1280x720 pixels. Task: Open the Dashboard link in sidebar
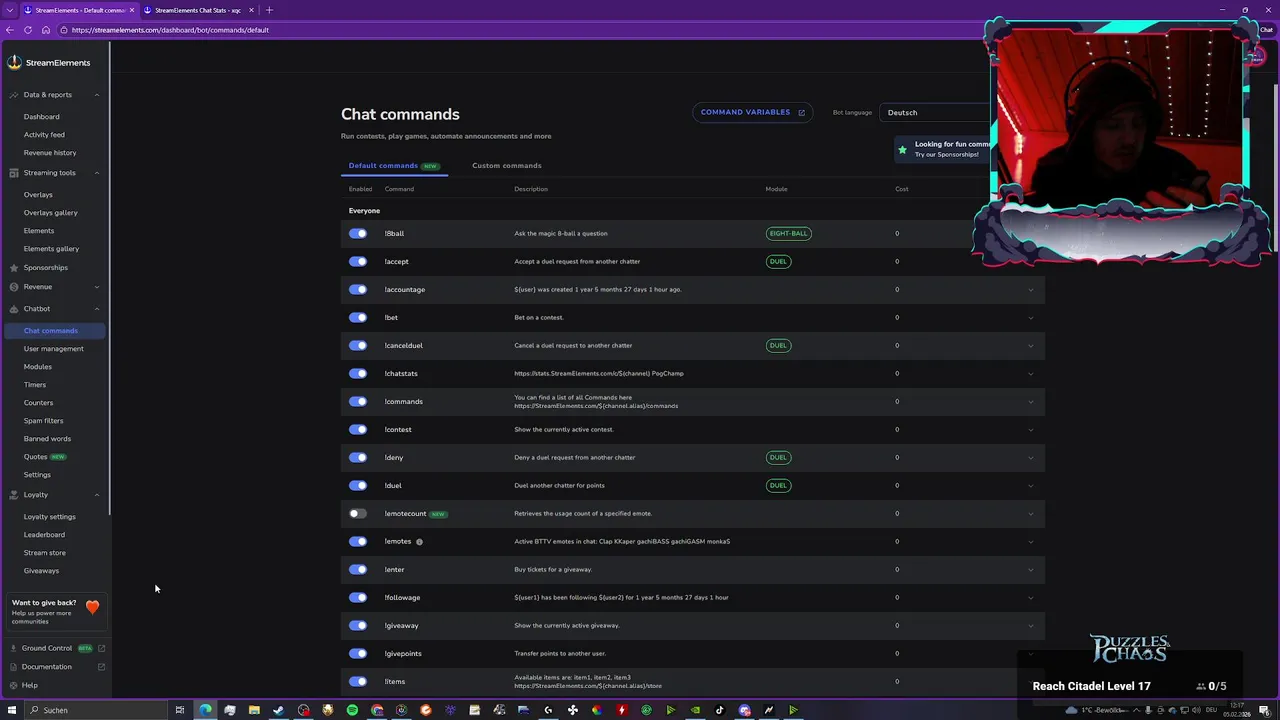[41, 117]
